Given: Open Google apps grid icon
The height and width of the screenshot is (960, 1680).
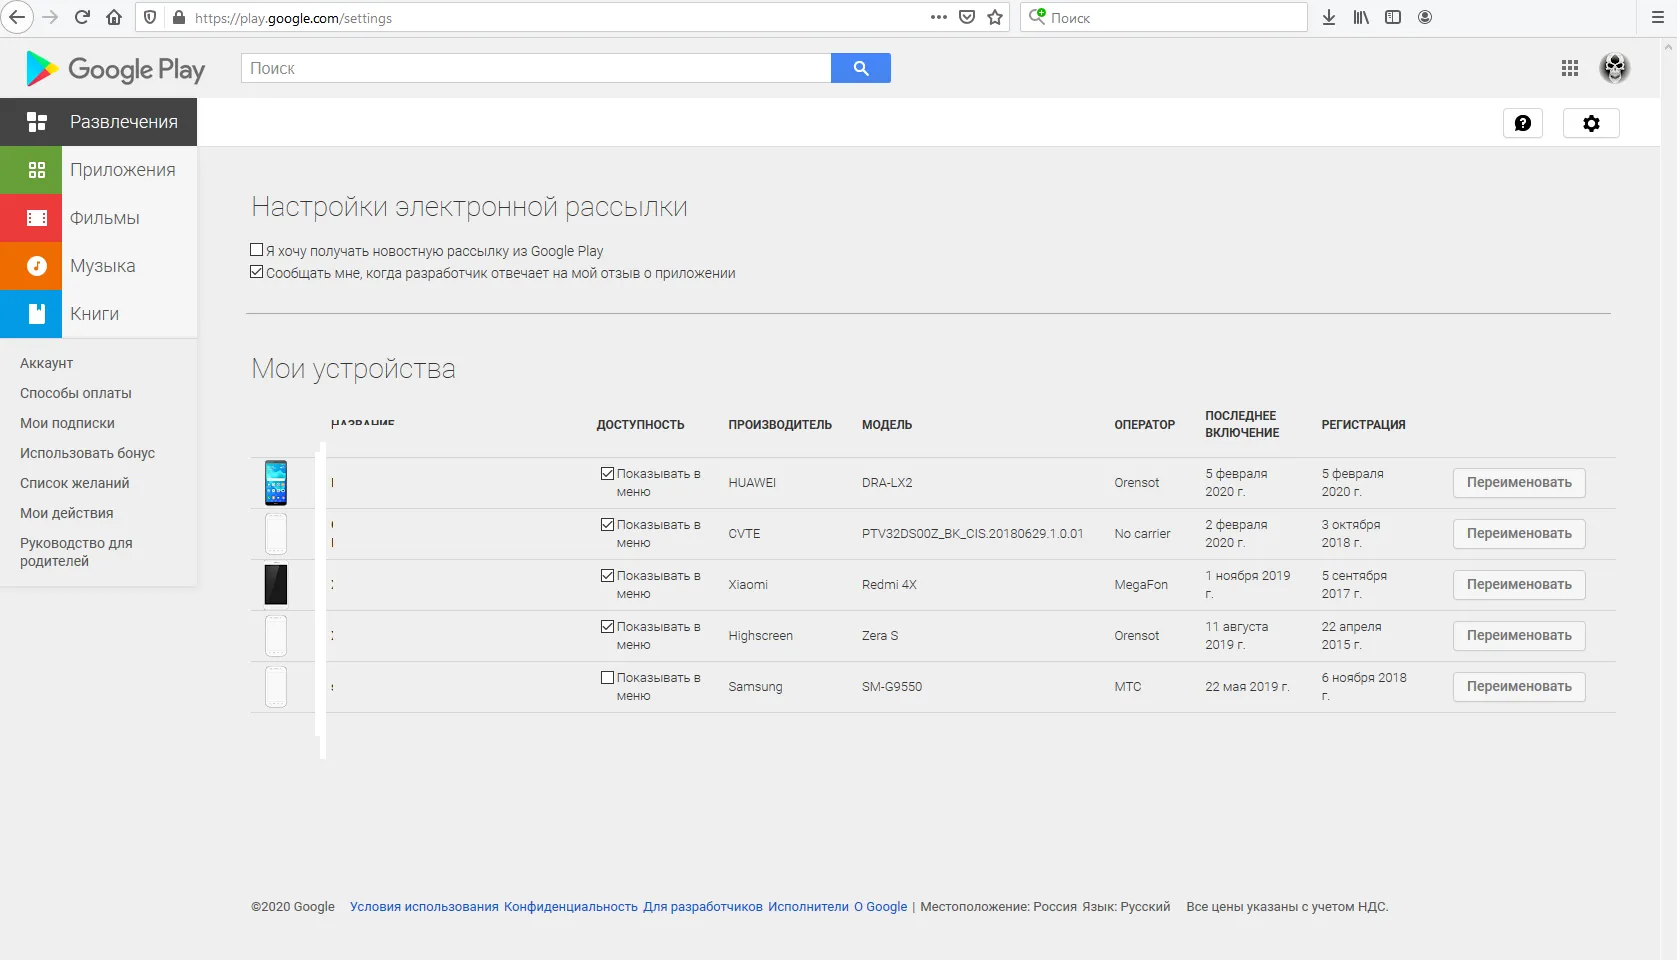Looking at the screenshot, I should pyautogui.click(x=1570, y=68).
